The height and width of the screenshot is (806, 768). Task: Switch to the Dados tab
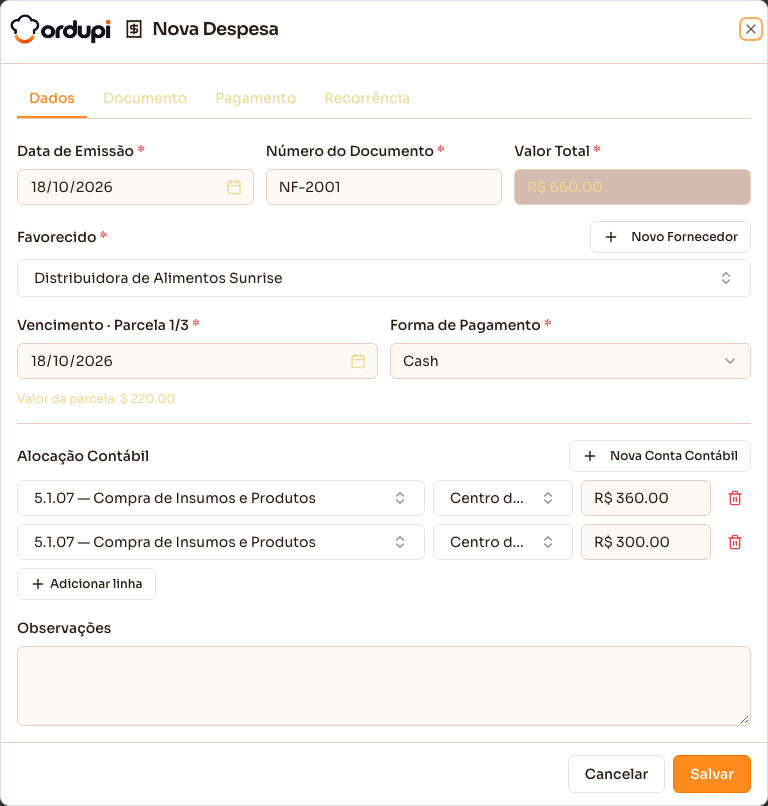(52, 98)
